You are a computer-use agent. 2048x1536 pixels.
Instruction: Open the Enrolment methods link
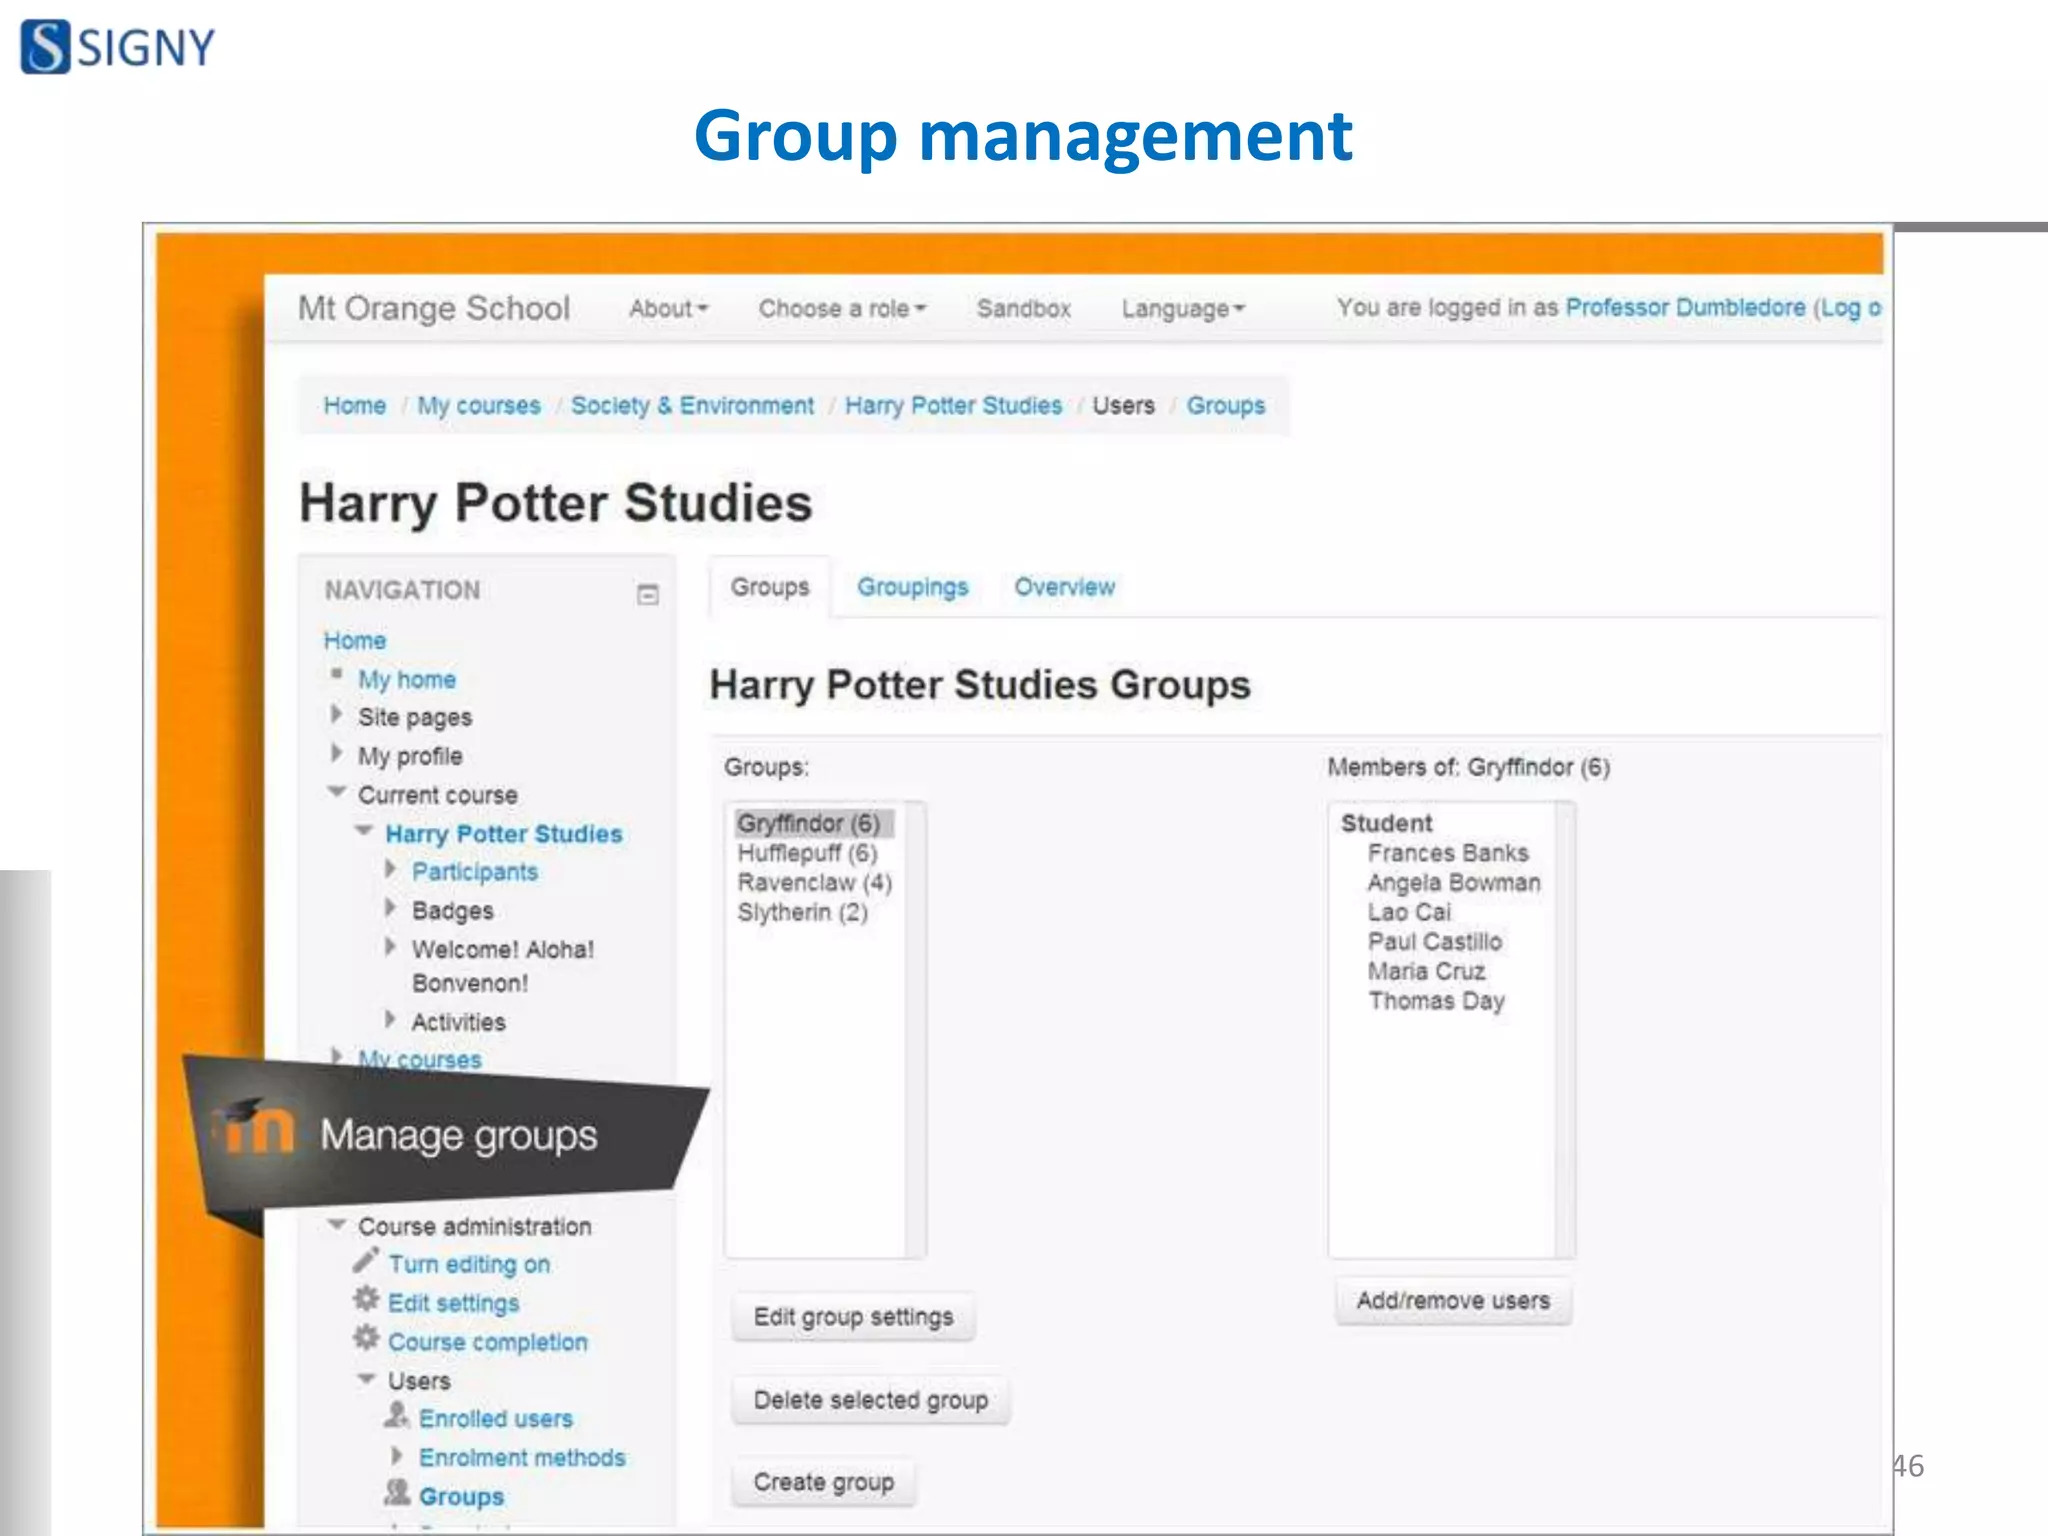tap(522, 1457)
